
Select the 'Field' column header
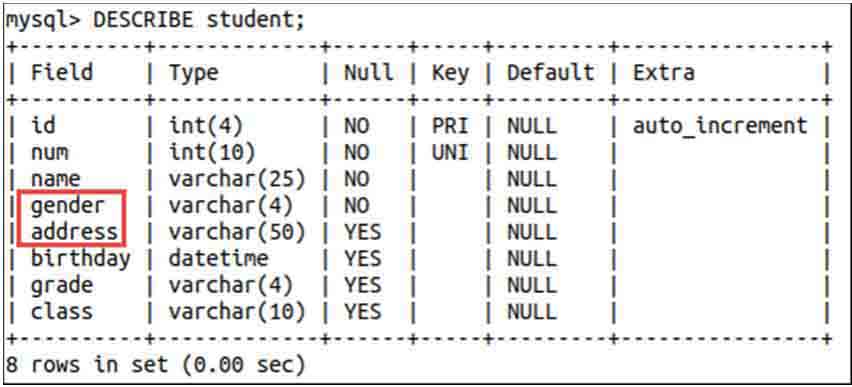tap(62, 72)
